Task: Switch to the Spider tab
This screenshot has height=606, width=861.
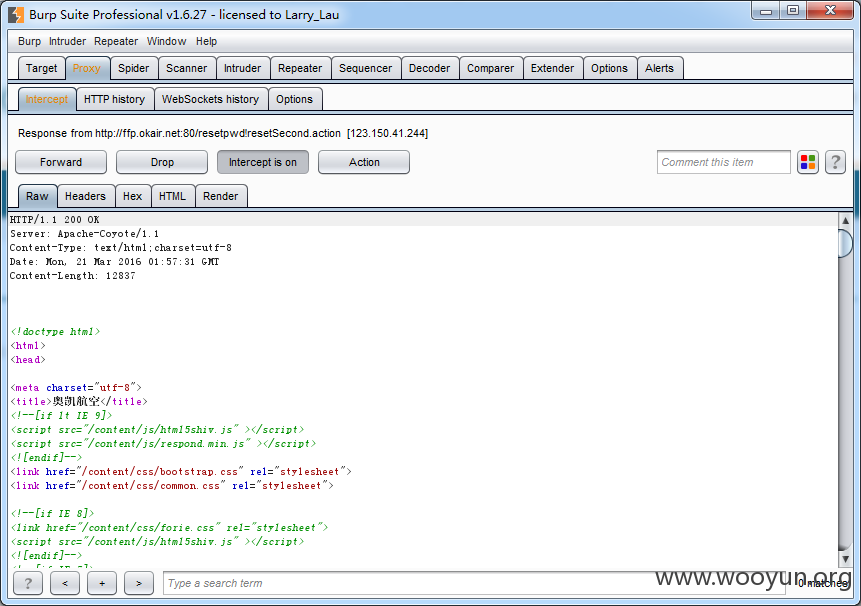Action: (133, 68)
